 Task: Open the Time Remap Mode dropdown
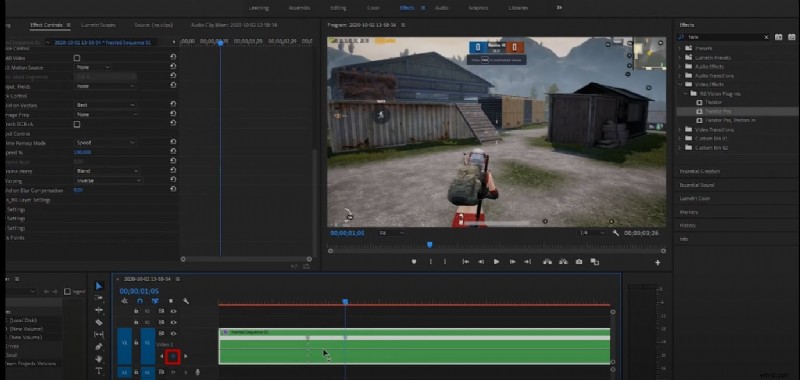coord(106,143)
